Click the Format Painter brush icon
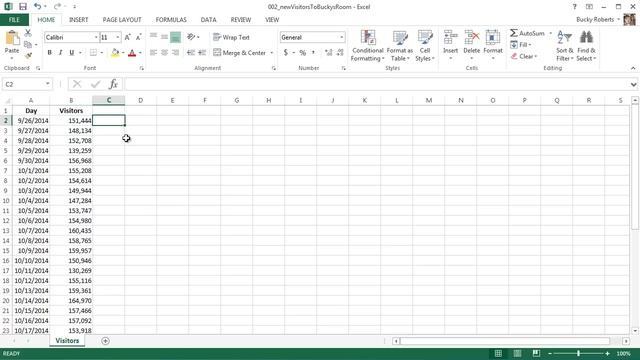This screenshot has height=360, width=640. pos(28,55)
